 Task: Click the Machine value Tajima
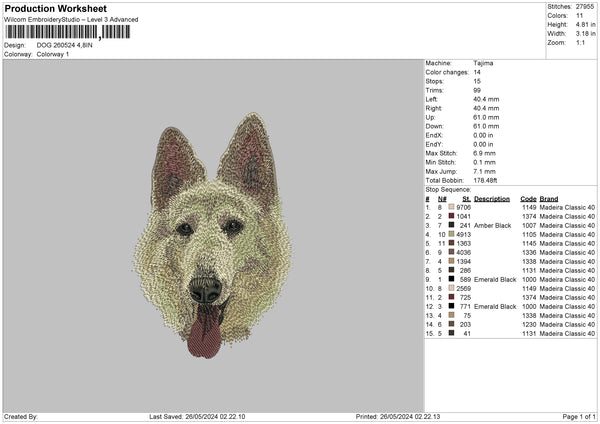click(x=483, y=63)
